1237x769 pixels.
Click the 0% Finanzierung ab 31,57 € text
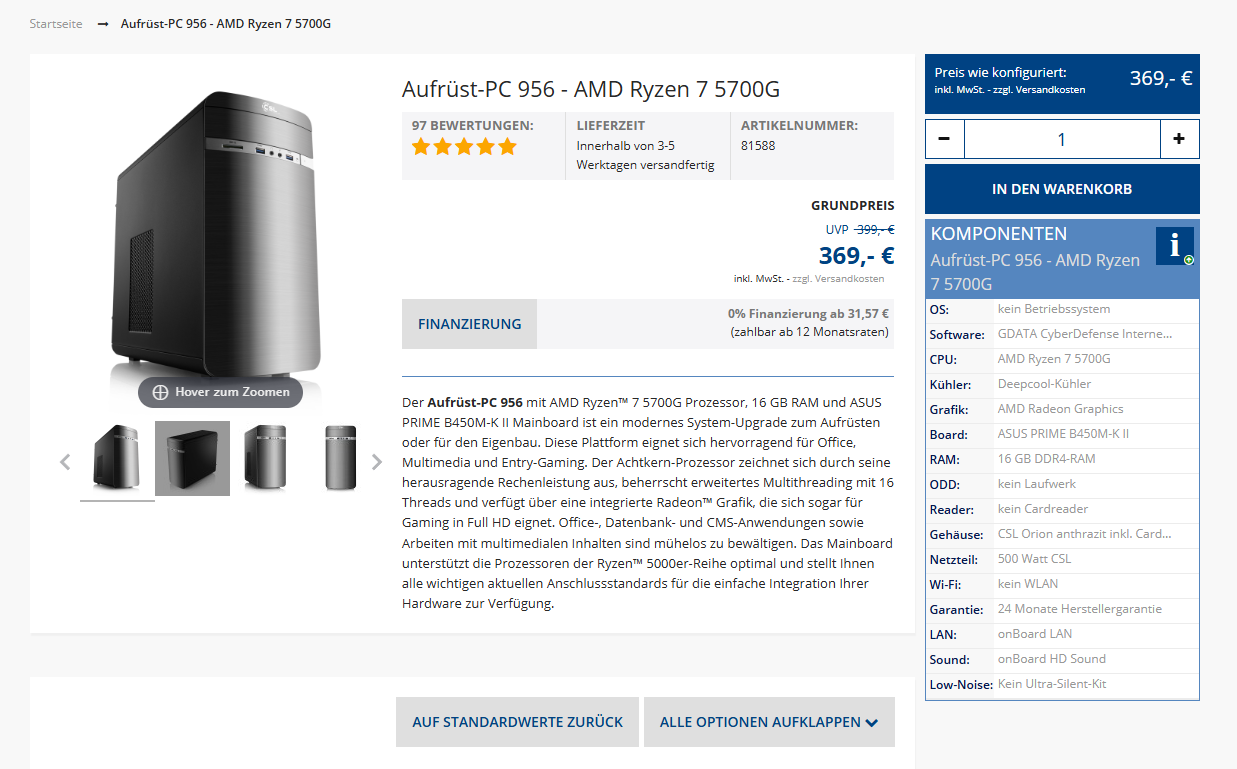point(808,314)
